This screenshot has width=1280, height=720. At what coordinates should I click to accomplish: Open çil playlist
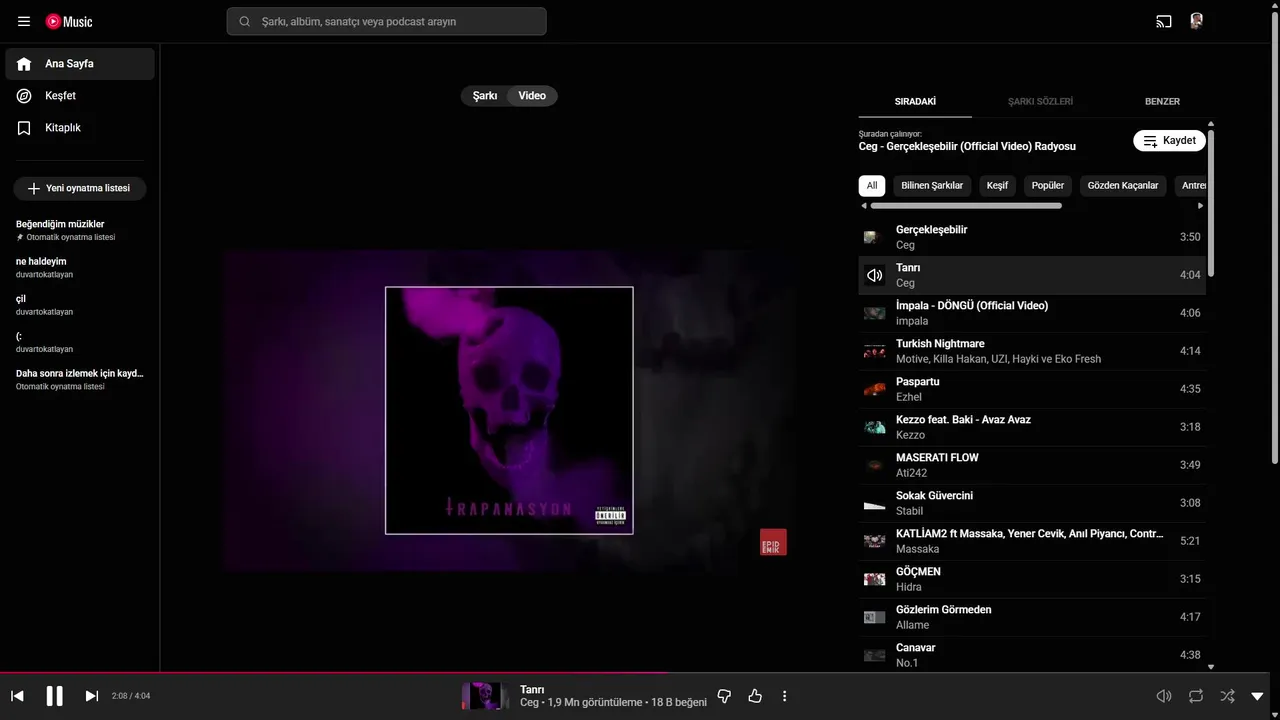pyautogui.click(x=80, y=304)
